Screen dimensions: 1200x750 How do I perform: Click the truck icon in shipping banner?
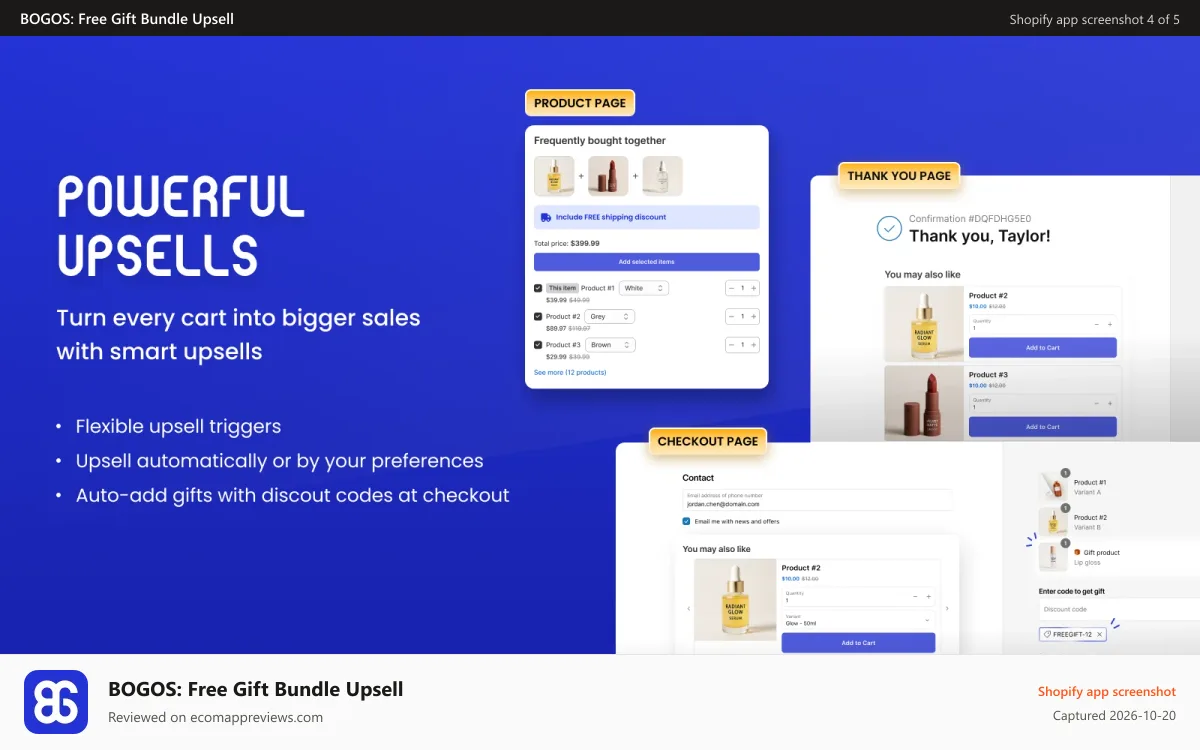click(545, 217)
